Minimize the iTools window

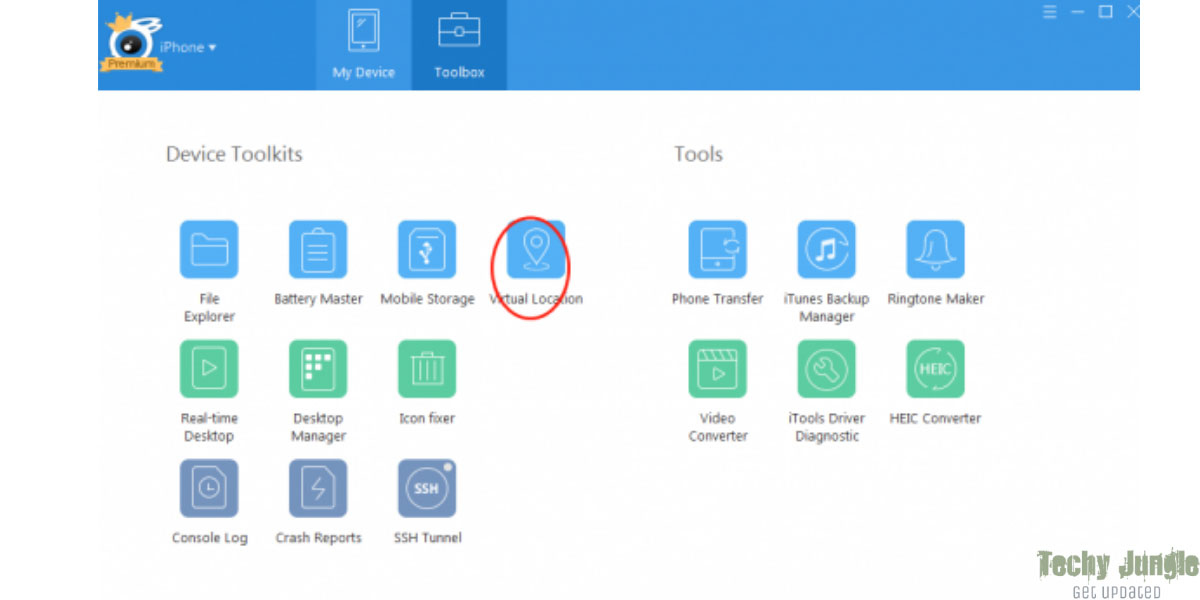tap(1077, 12)
